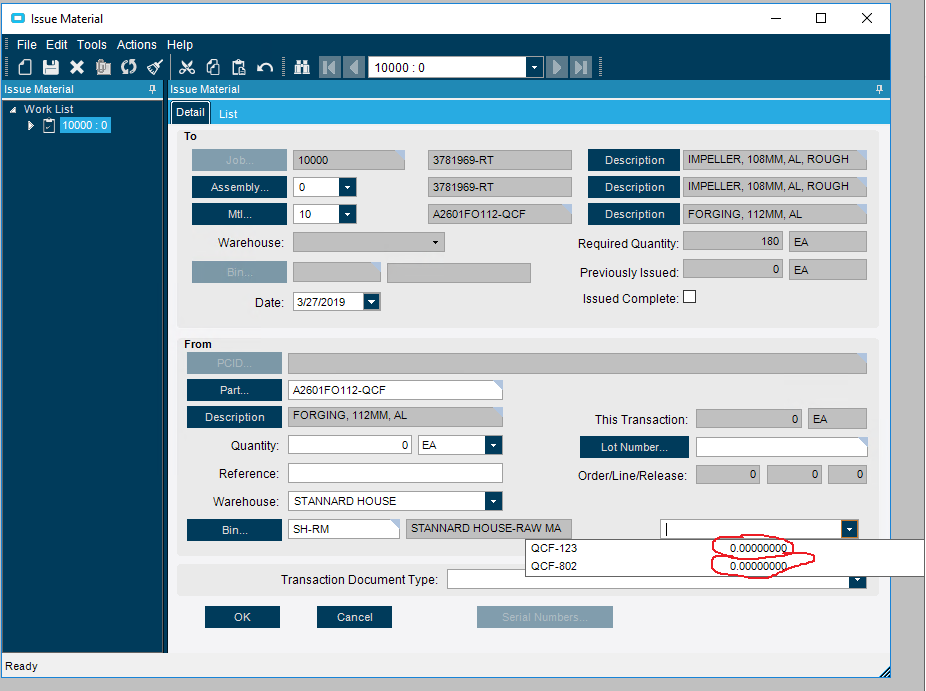Pin the left Issue Material panel
926x691 pixels.
point(152,90)
